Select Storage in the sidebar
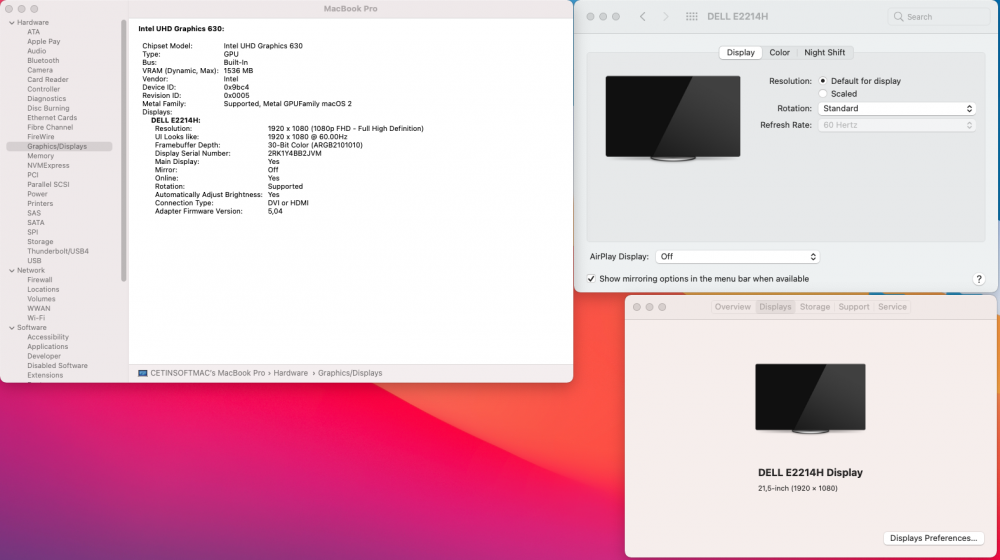Image resolution: width=1000 pixels, height=560 pixels. click(40, 242)
